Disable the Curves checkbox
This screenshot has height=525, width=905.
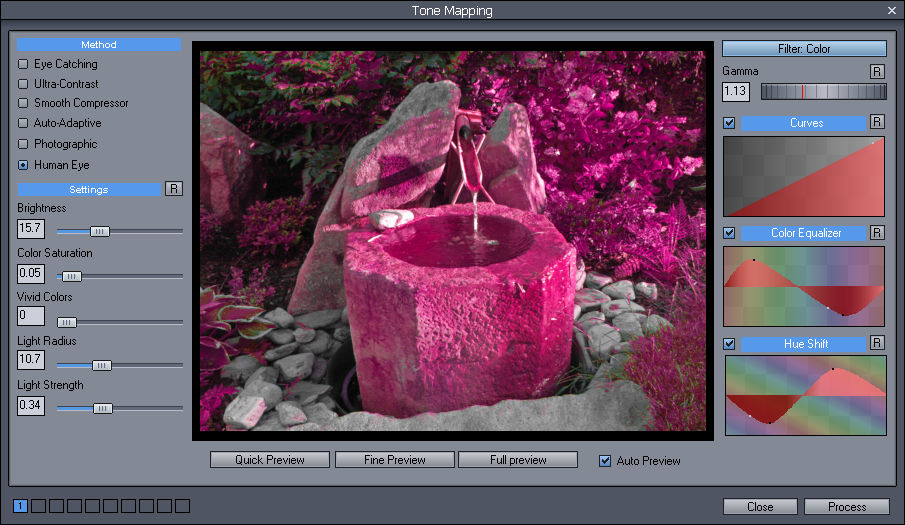click(x=729, y=123)
